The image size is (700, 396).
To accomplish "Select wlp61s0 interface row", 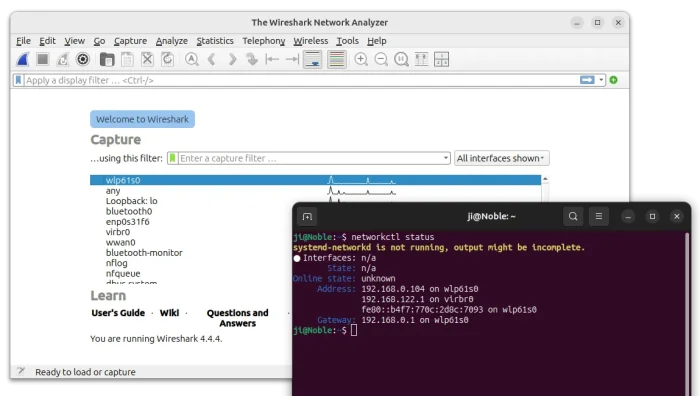I will pos(315,180).
